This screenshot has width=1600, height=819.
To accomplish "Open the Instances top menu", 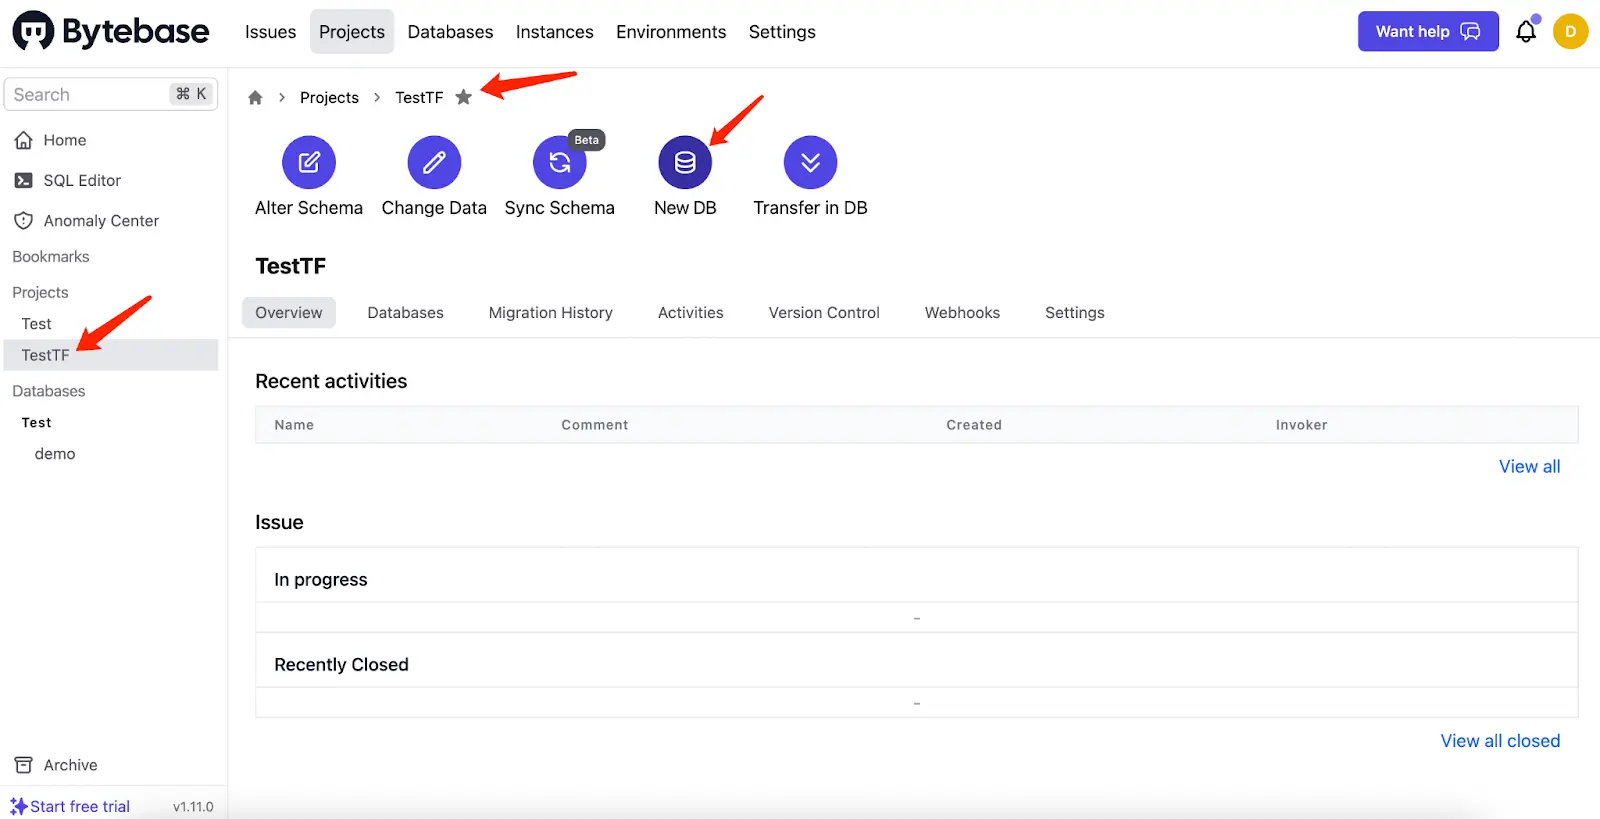I will [x=555, y=32].
